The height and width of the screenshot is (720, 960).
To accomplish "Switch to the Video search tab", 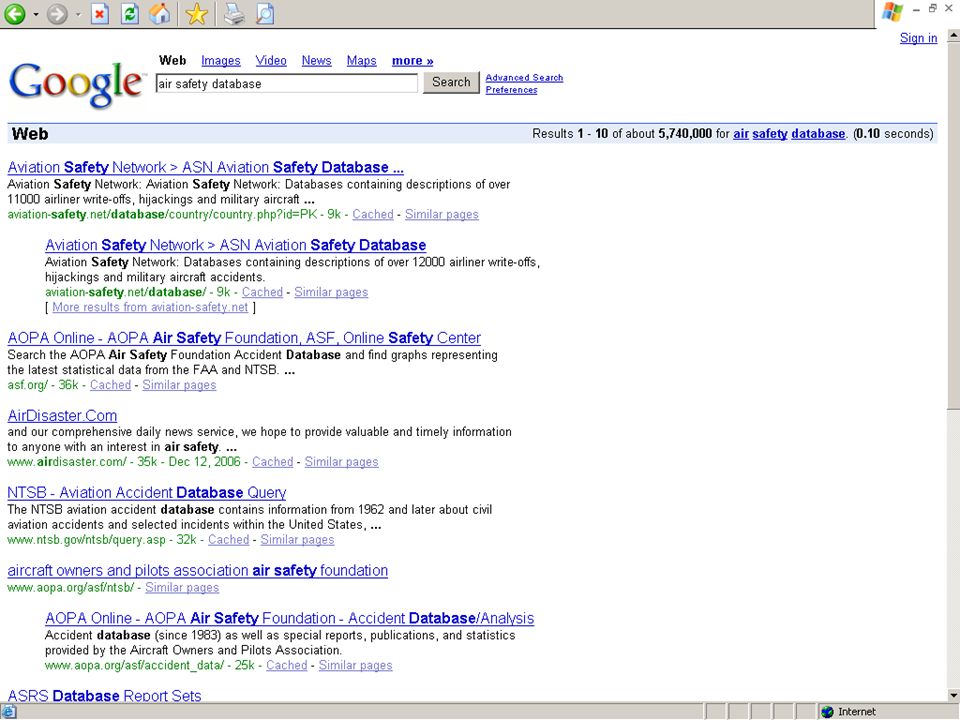I will pyautogui.click(x=271, y=61).
